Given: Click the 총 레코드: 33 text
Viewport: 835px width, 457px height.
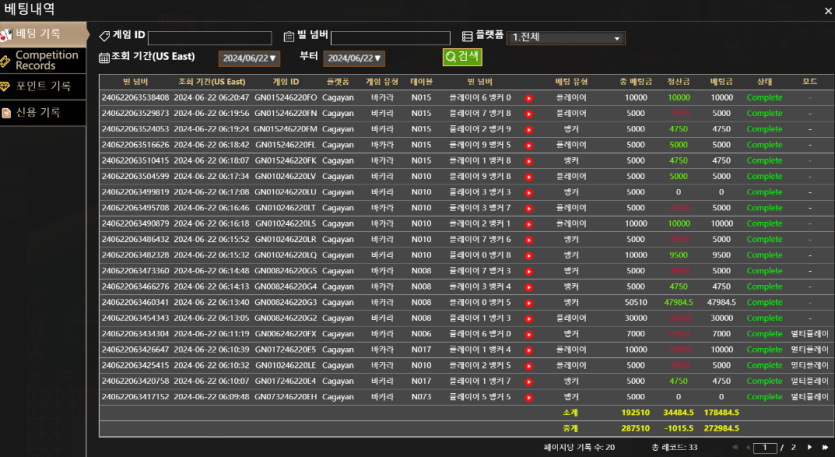Looking at the screenshot, I should point(675,447).
